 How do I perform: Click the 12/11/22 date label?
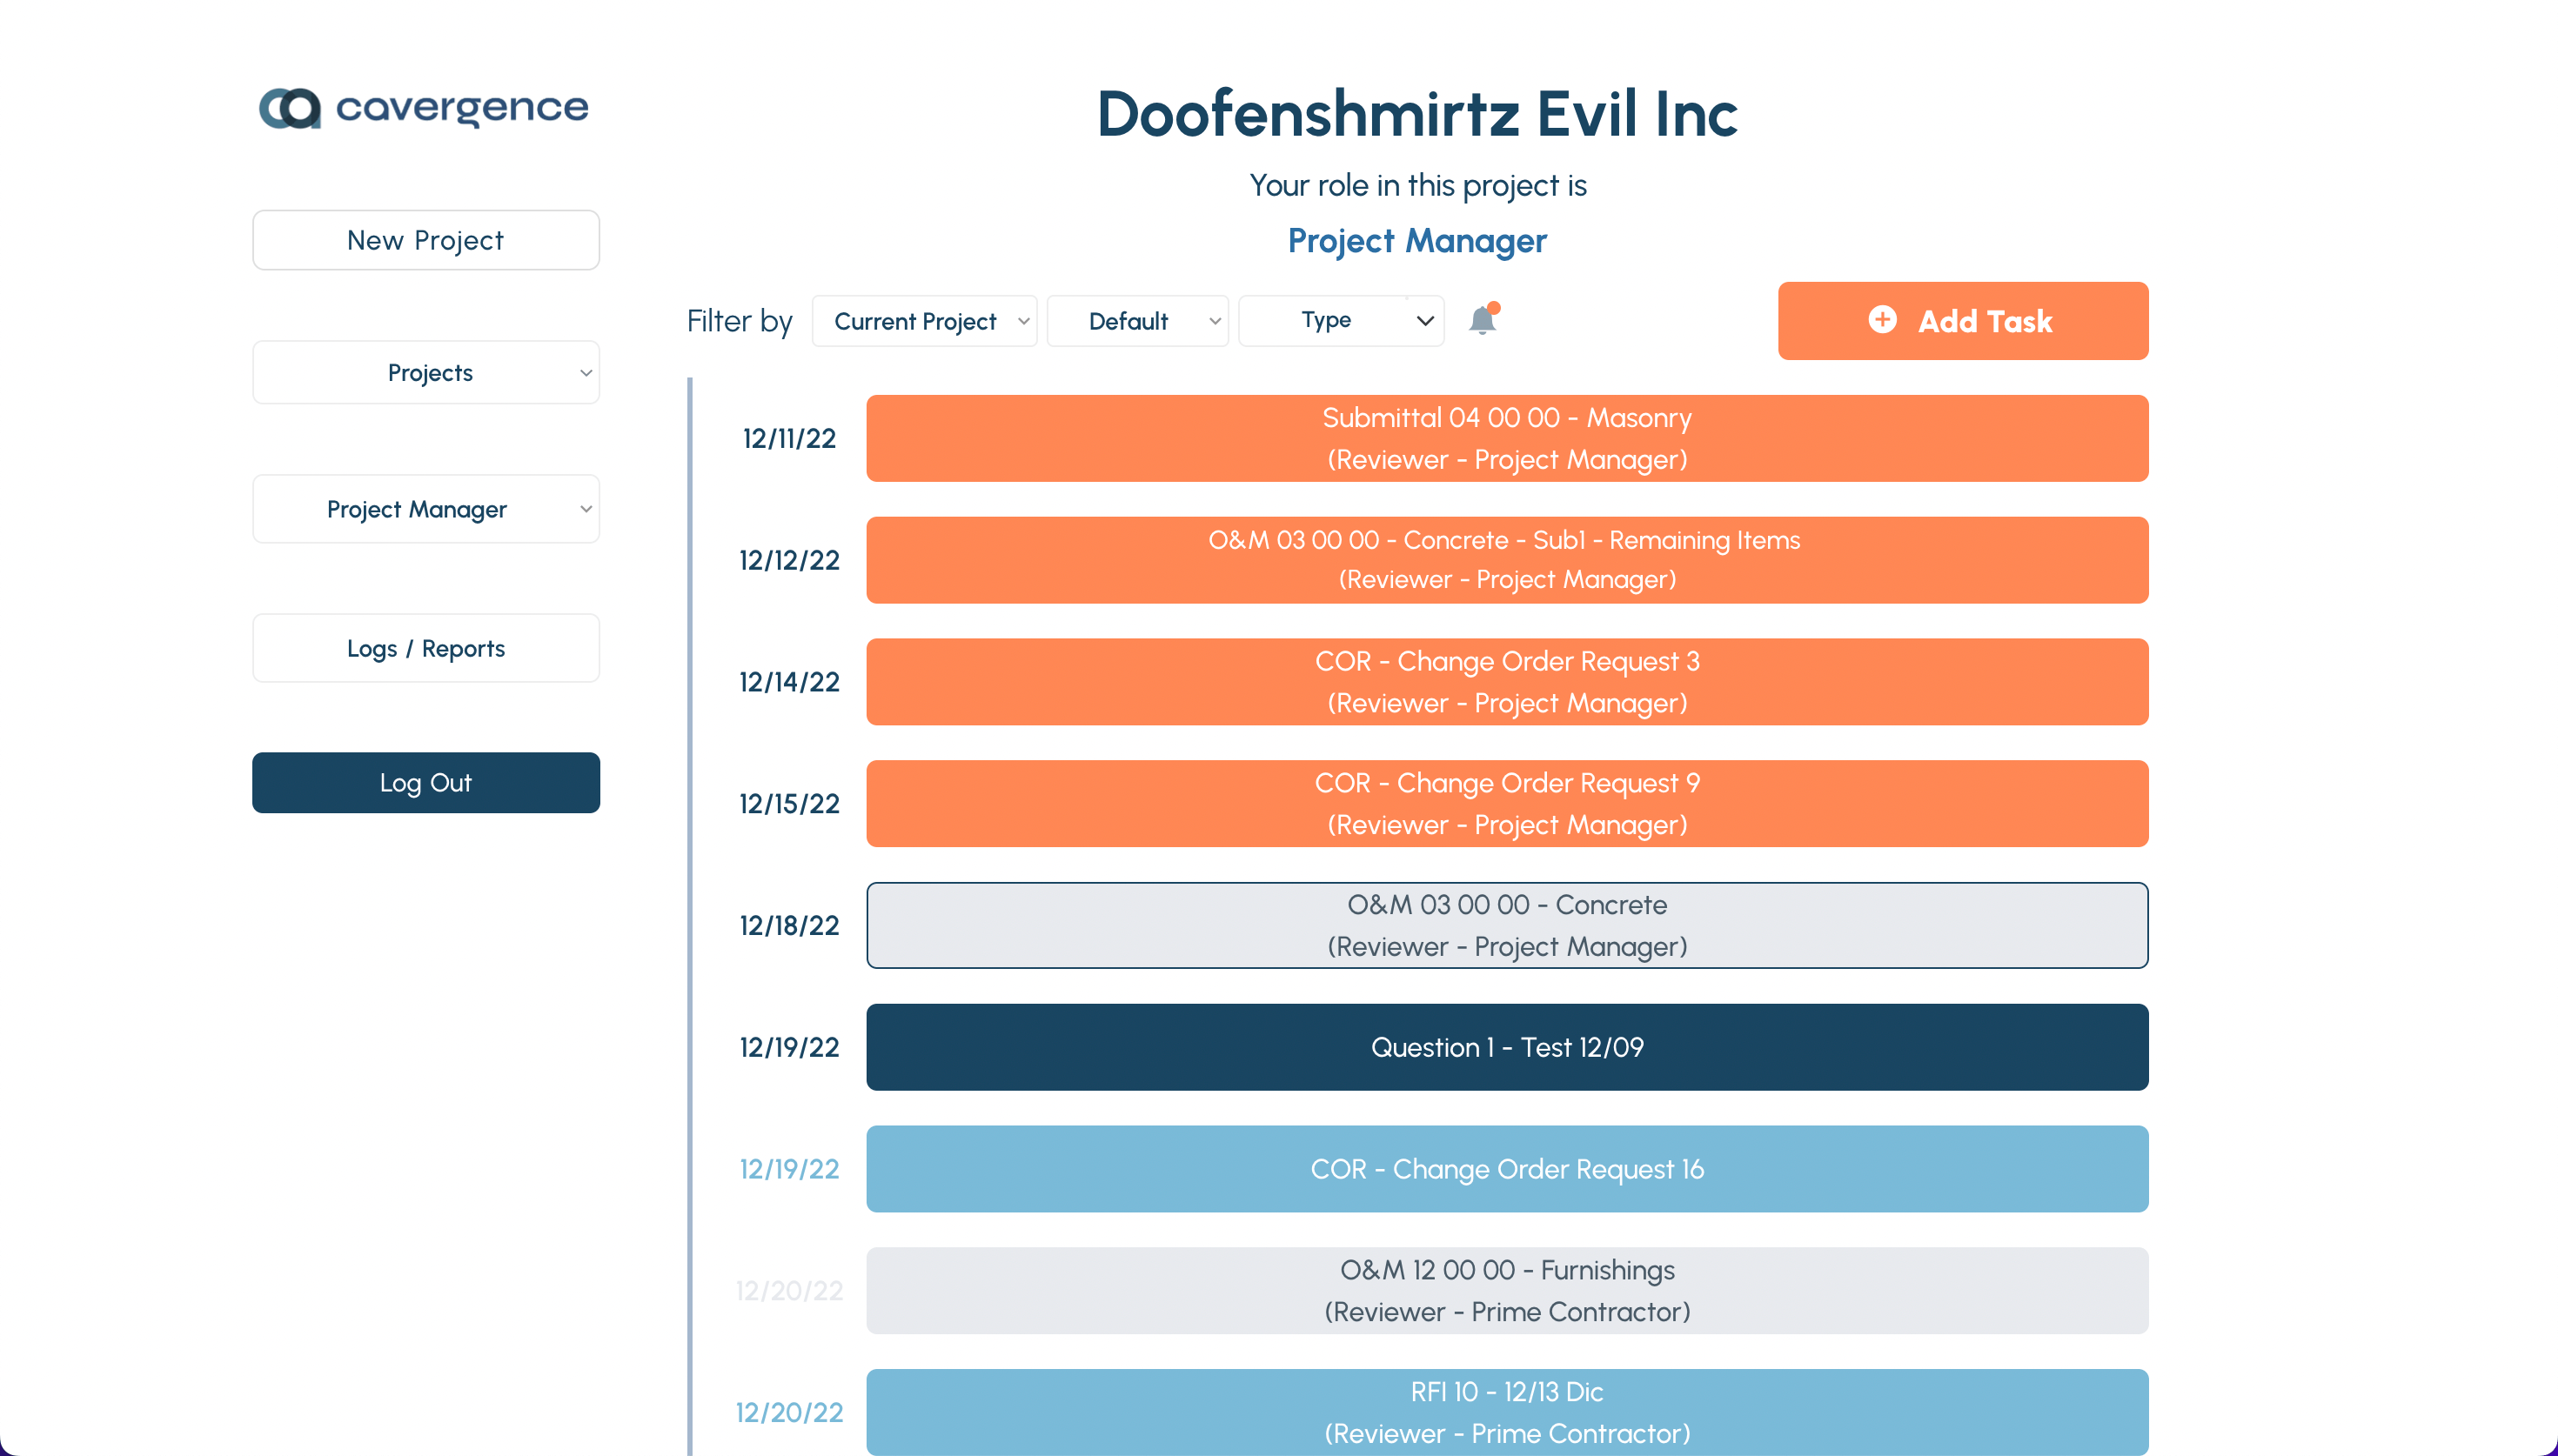click(789, 439)
